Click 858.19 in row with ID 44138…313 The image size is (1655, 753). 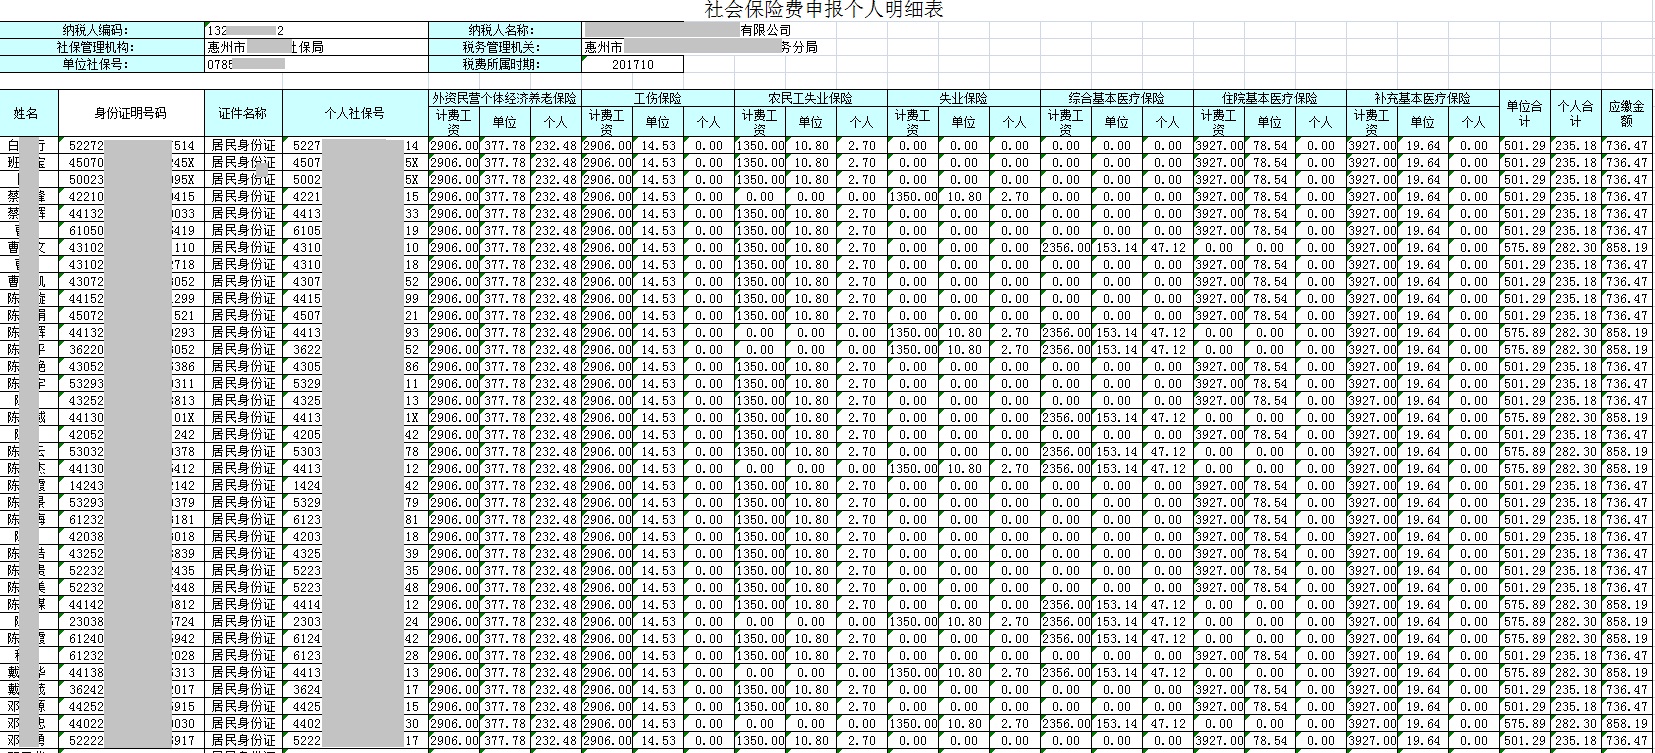click(x=1627, y=673)
